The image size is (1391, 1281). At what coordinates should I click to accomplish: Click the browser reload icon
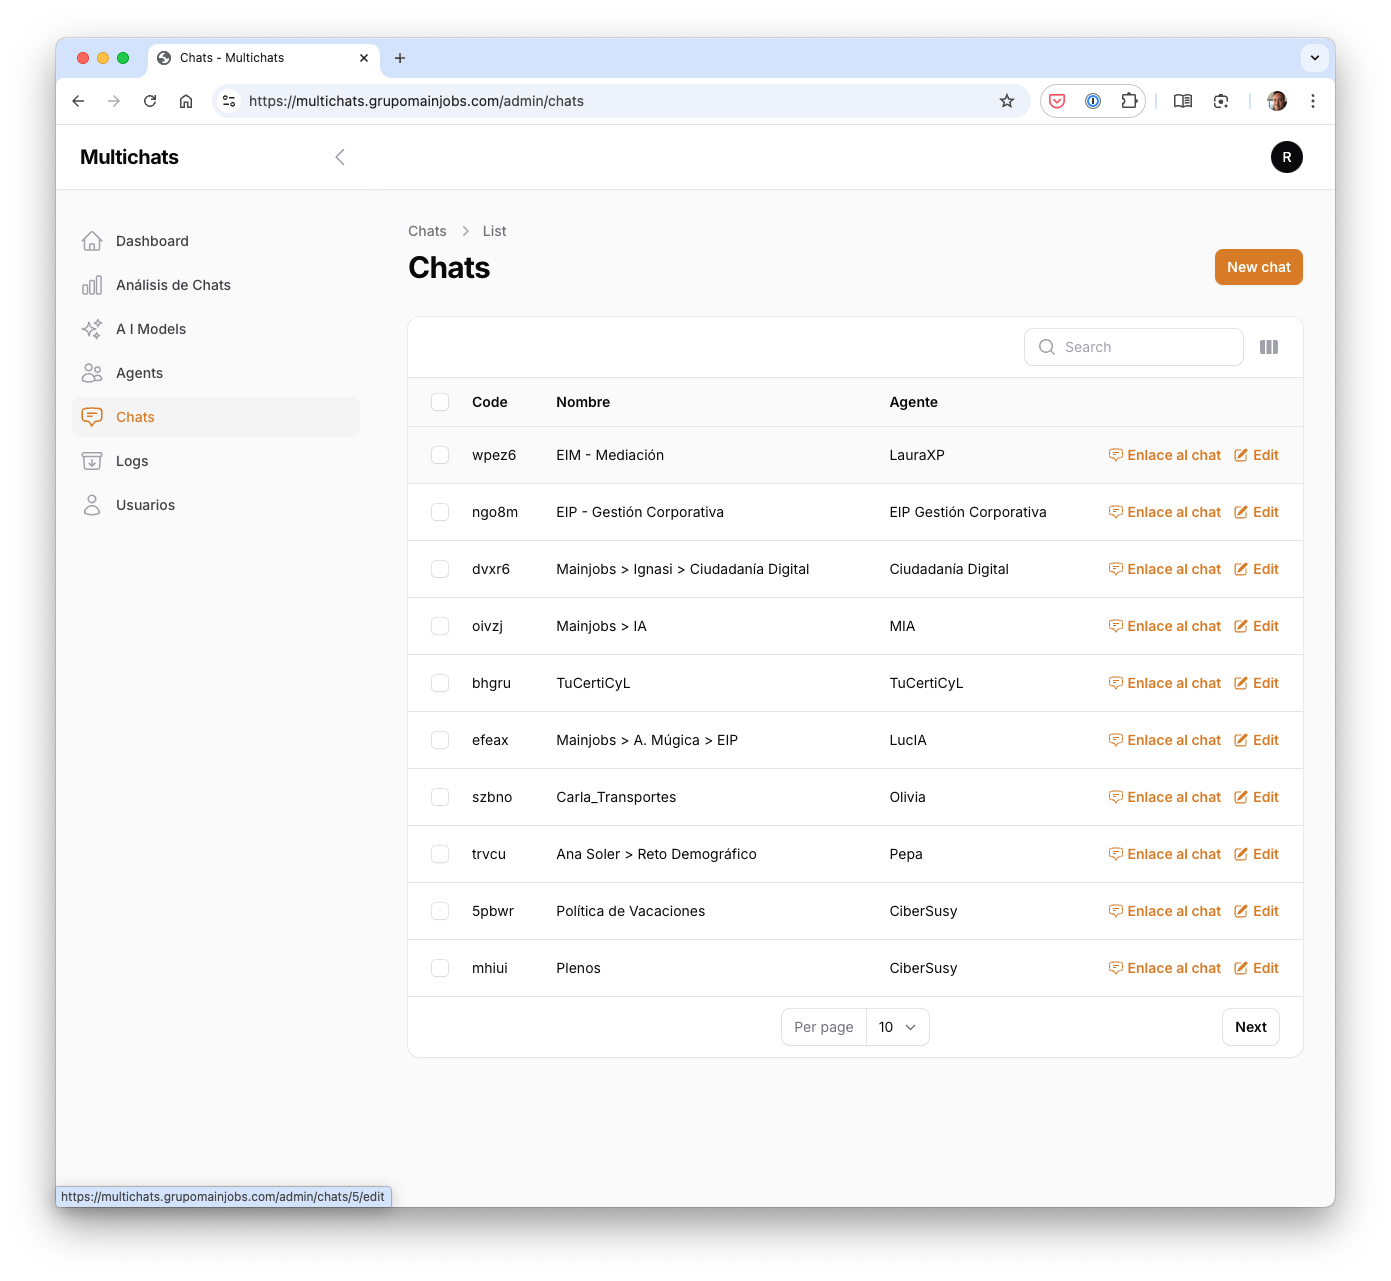point(150,101)
